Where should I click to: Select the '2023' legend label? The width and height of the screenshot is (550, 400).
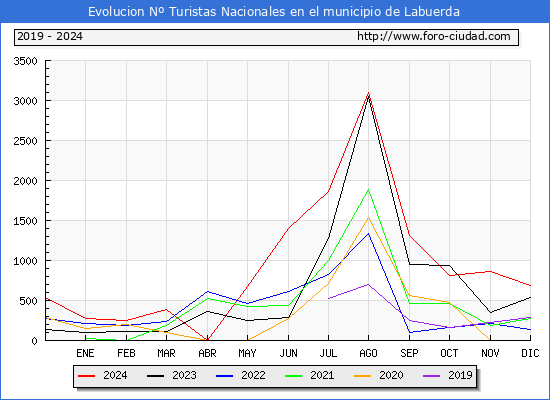[x=184, y=375]
